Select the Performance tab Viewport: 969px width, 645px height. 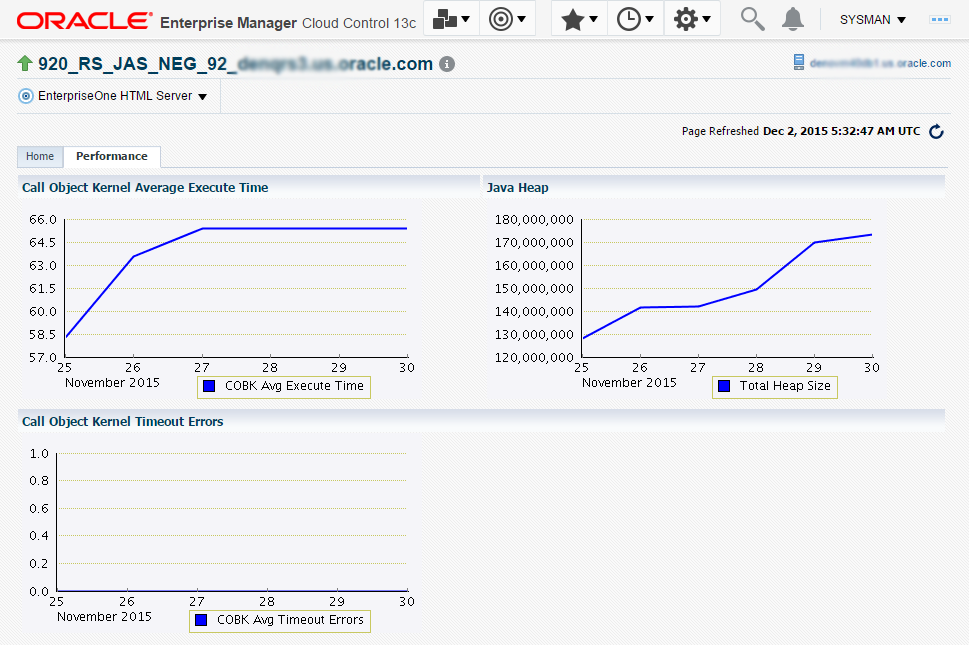(x=112, y=156)
